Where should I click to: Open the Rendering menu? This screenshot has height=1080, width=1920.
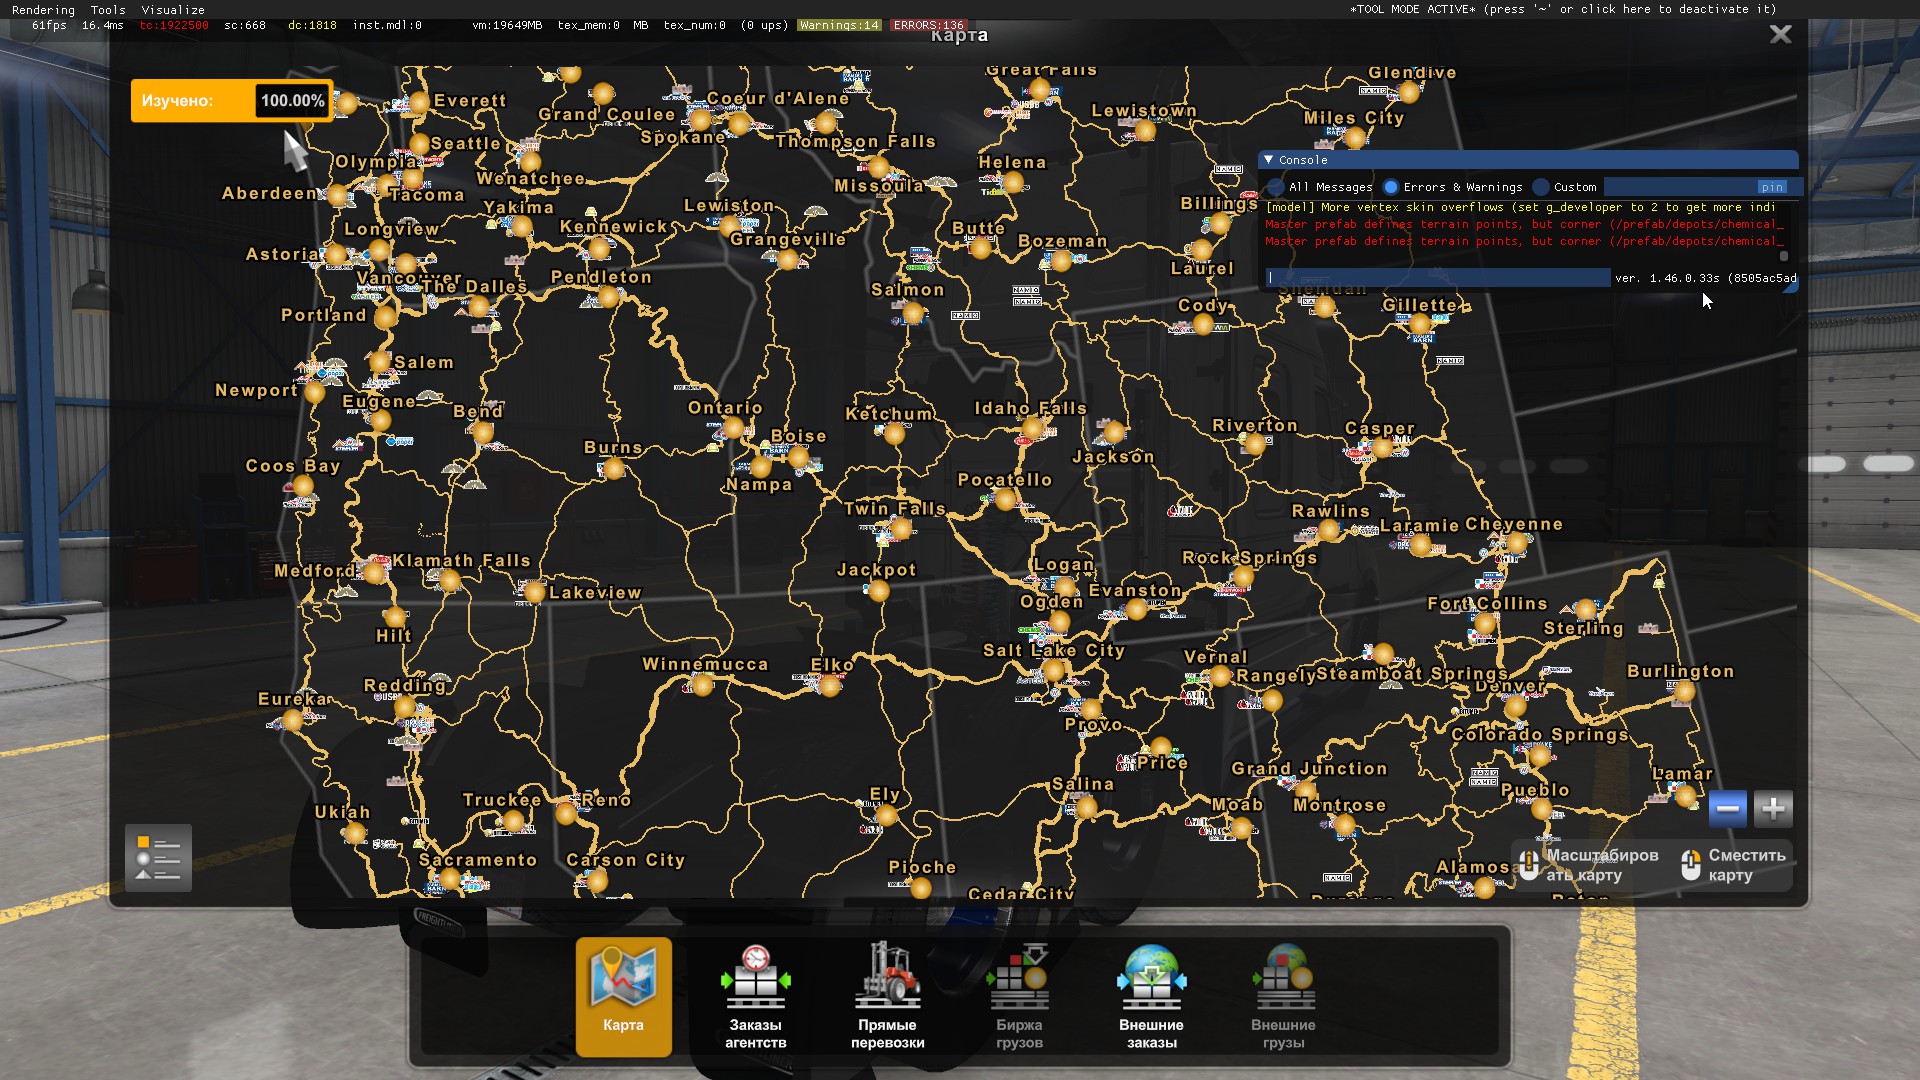point(43,10)
